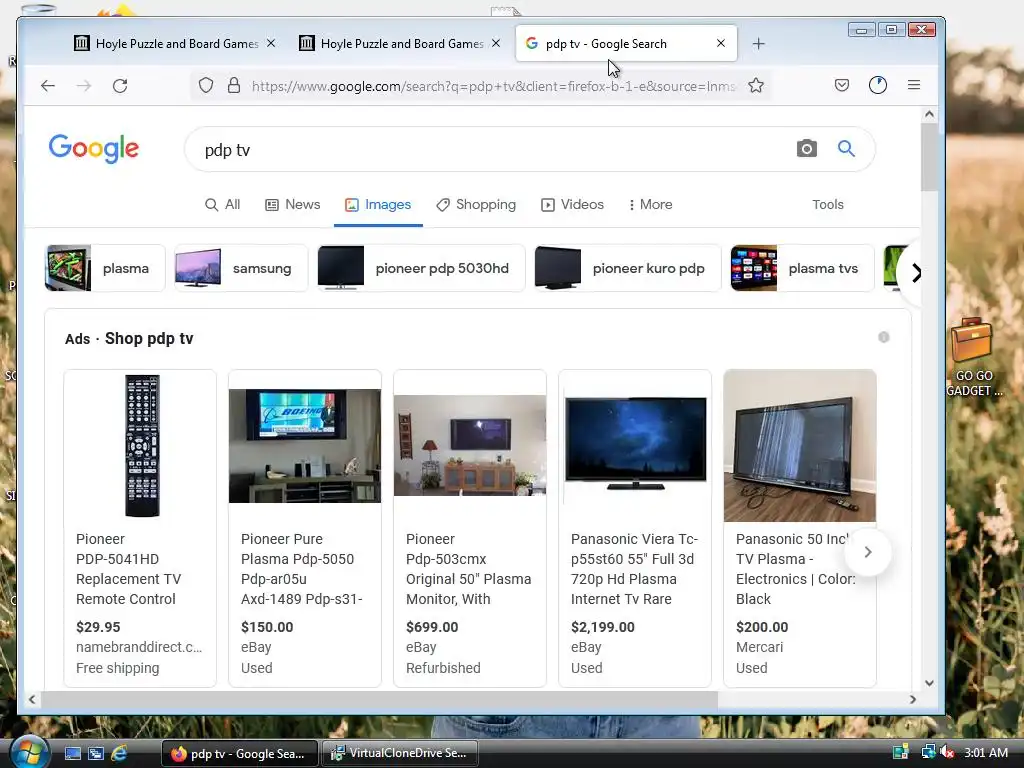This screenshot has height=768, width=1024.
Task: Filter images by plasma chip
Action: tap(104, 268)
